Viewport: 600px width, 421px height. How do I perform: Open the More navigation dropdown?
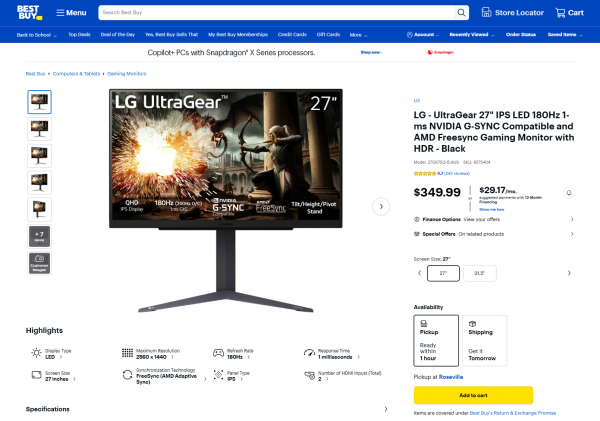[x=358, y=35]
